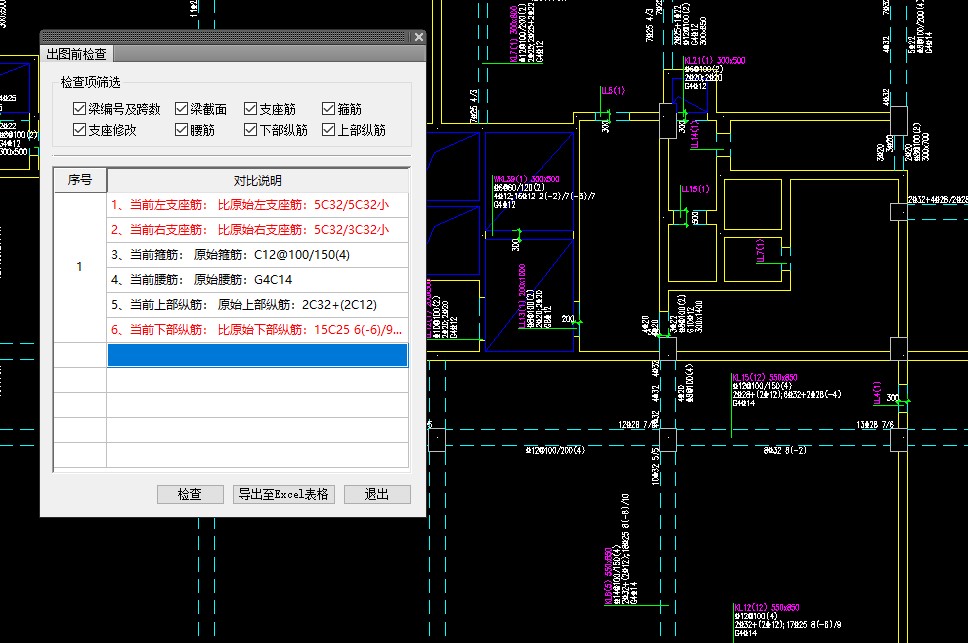Click the 对比说明 column header

tap(257, 180)
